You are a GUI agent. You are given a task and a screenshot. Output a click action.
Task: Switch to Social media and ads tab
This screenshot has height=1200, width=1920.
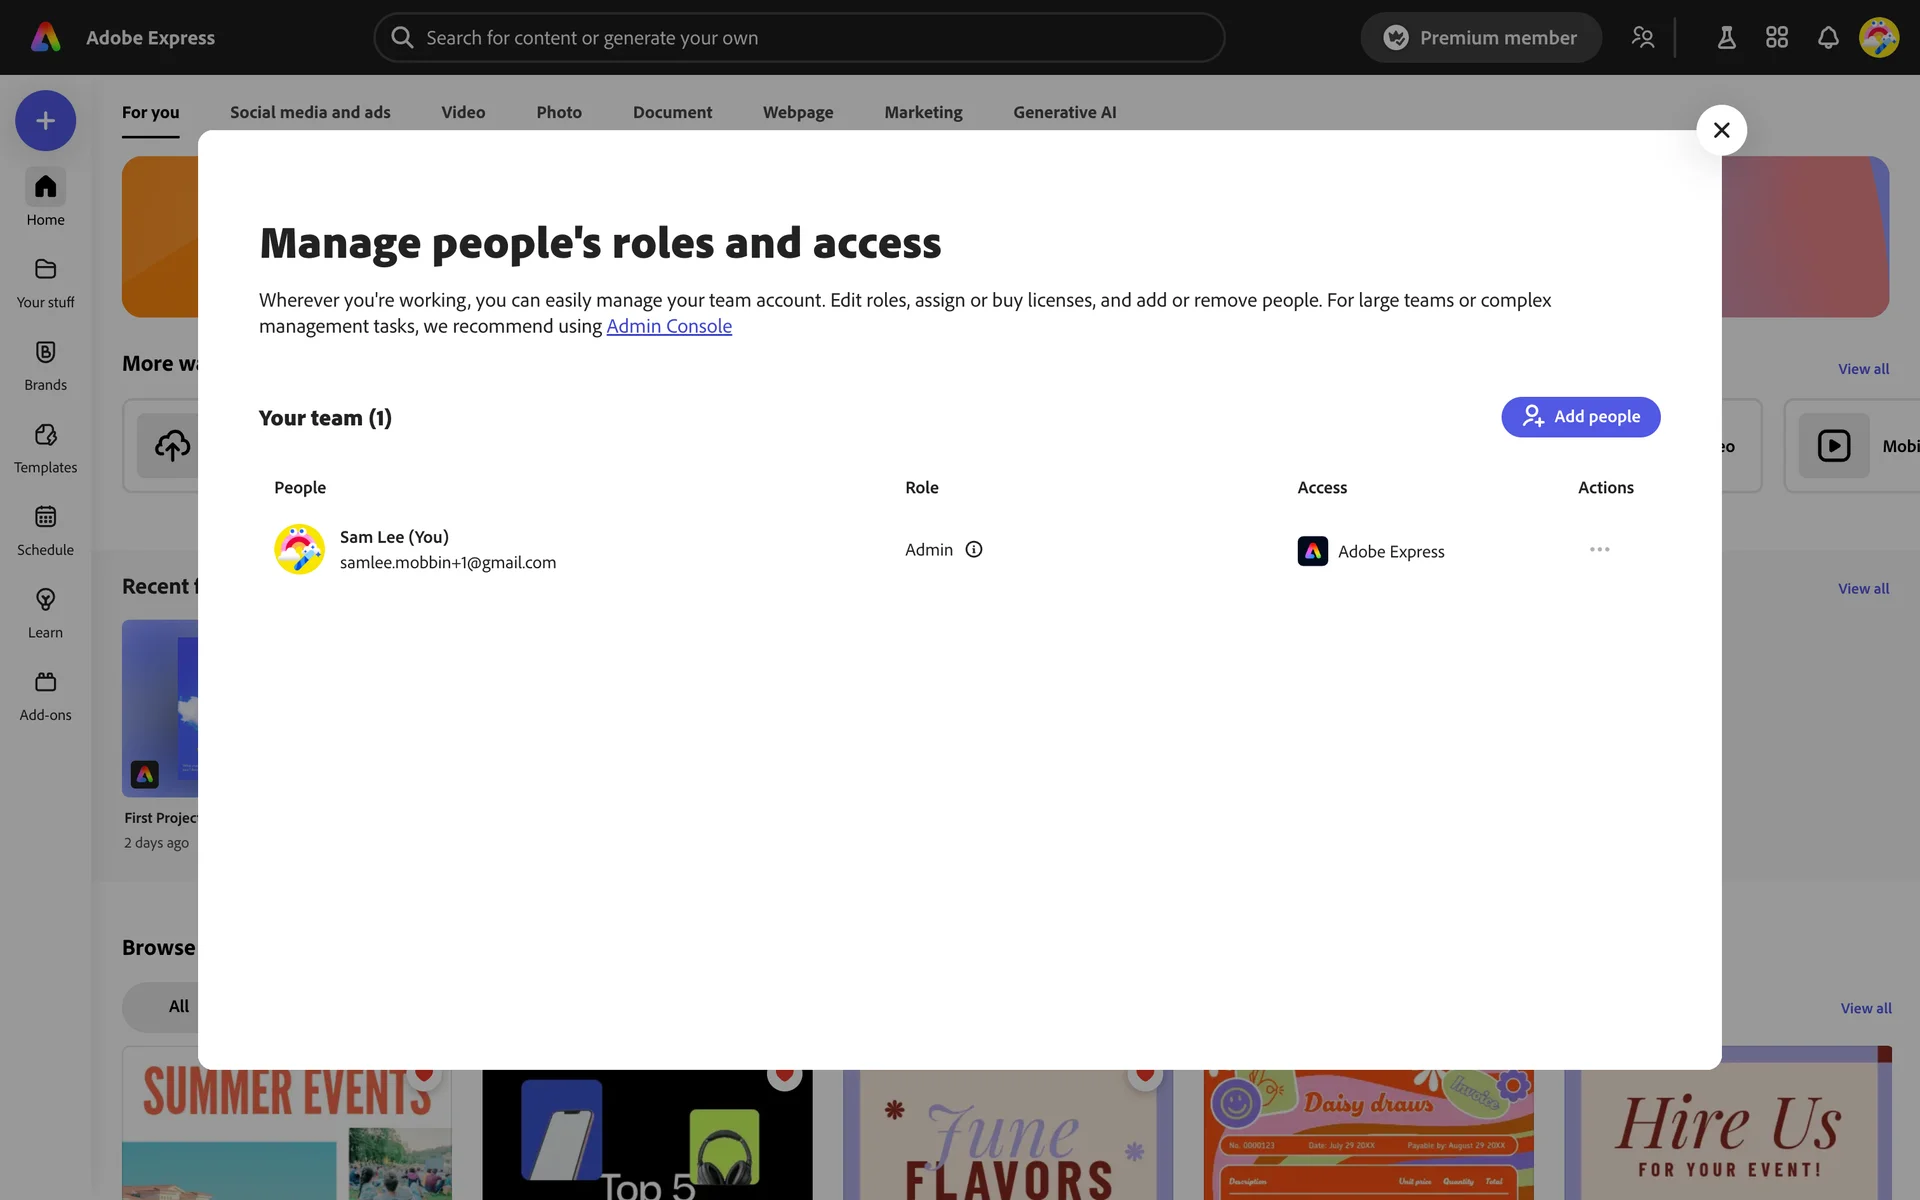310,112
